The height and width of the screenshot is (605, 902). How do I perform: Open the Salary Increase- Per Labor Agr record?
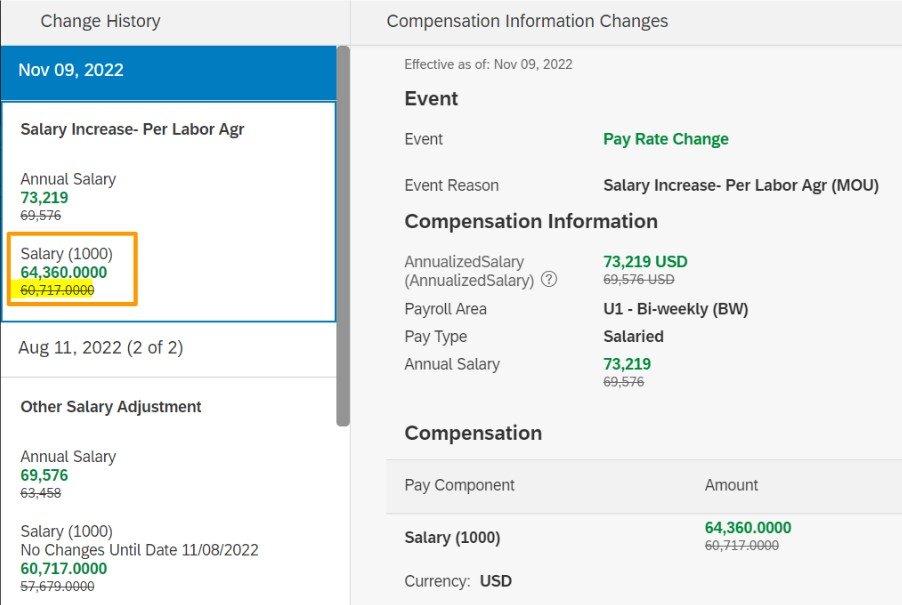coord(132,129)
